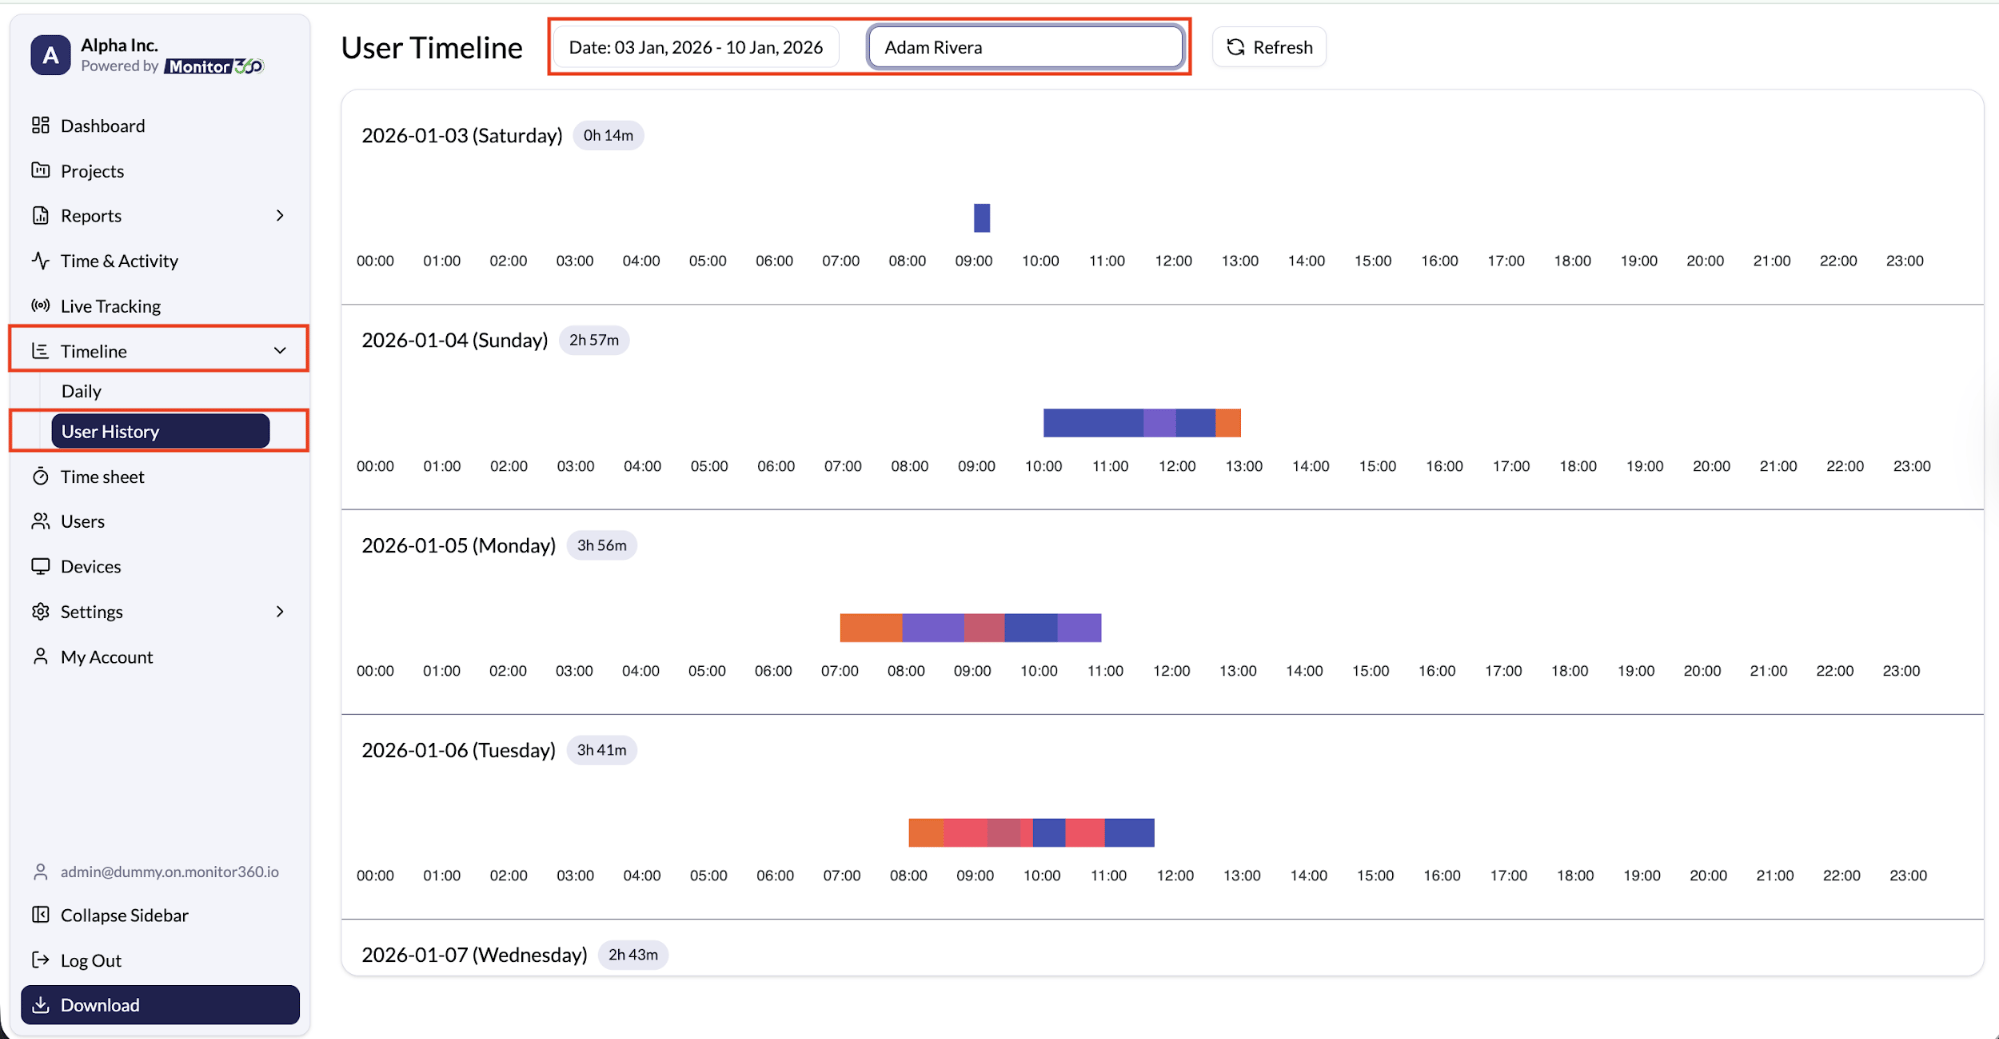Click the Collapse Sidebar panel icon
This screenshot has height=1039, width=1999.
click(40, 914)
